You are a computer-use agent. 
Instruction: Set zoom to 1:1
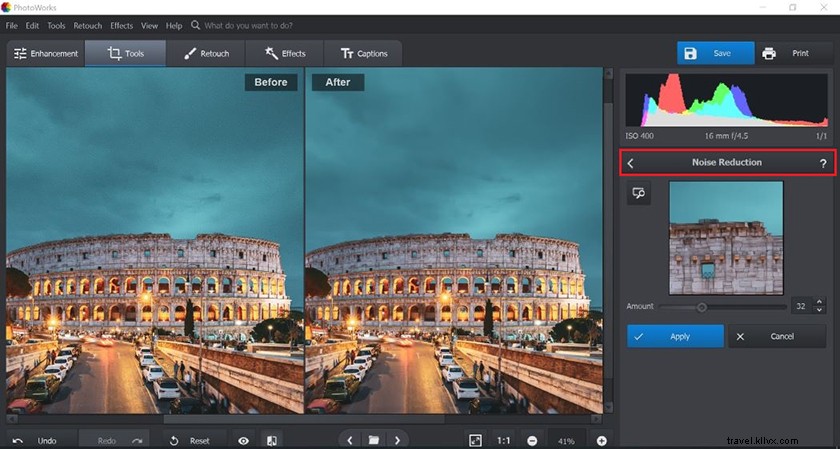tap(504, 440)
